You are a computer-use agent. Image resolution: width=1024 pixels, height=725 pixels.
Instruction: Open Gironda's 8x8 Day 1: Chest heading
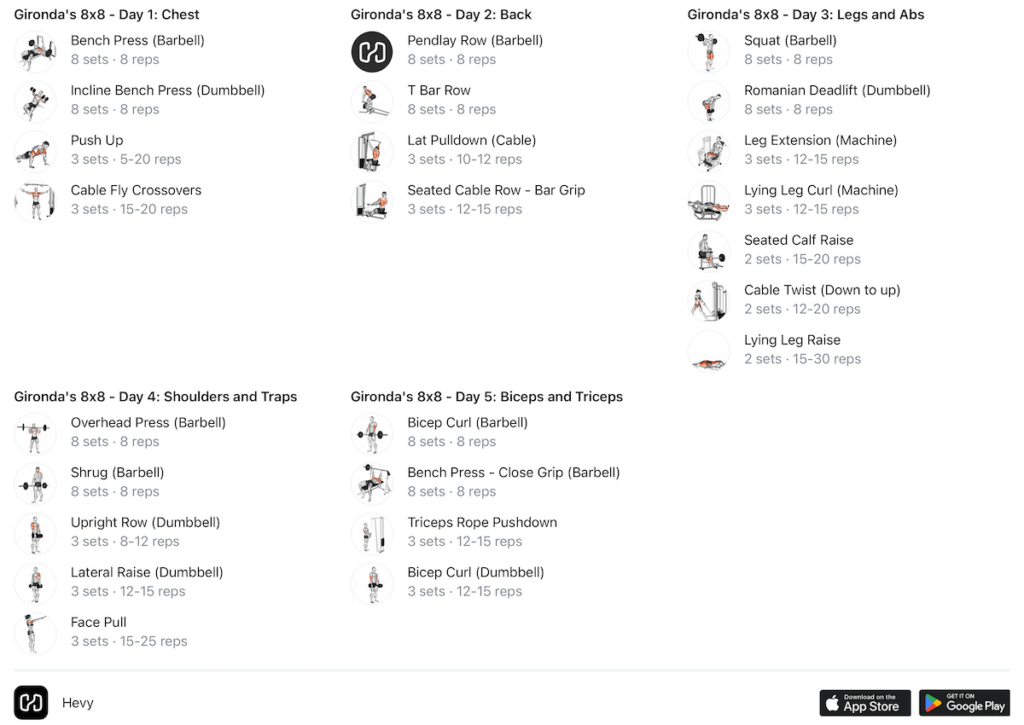click(106, 14)
